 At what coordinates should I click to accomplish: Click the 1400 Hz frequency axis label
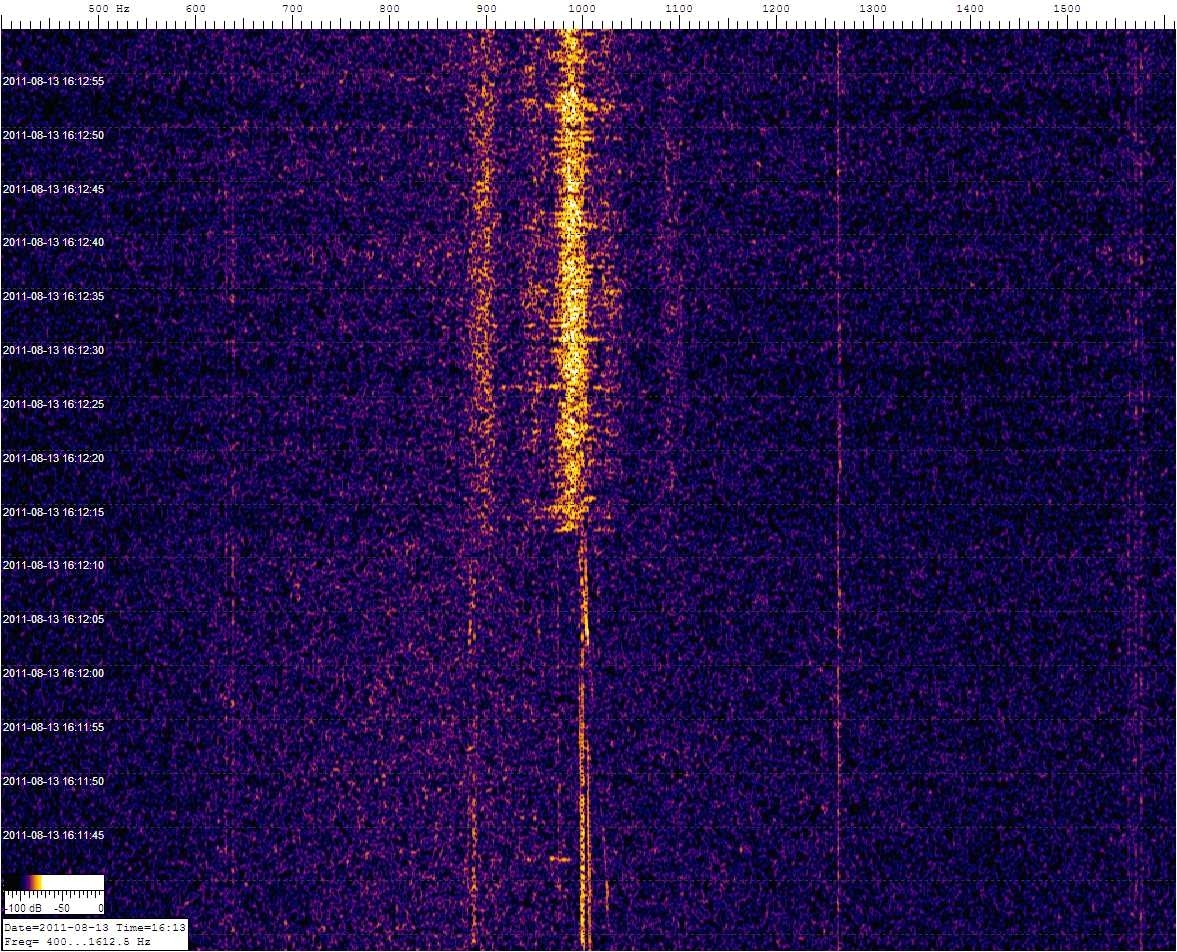pos(970,9)
